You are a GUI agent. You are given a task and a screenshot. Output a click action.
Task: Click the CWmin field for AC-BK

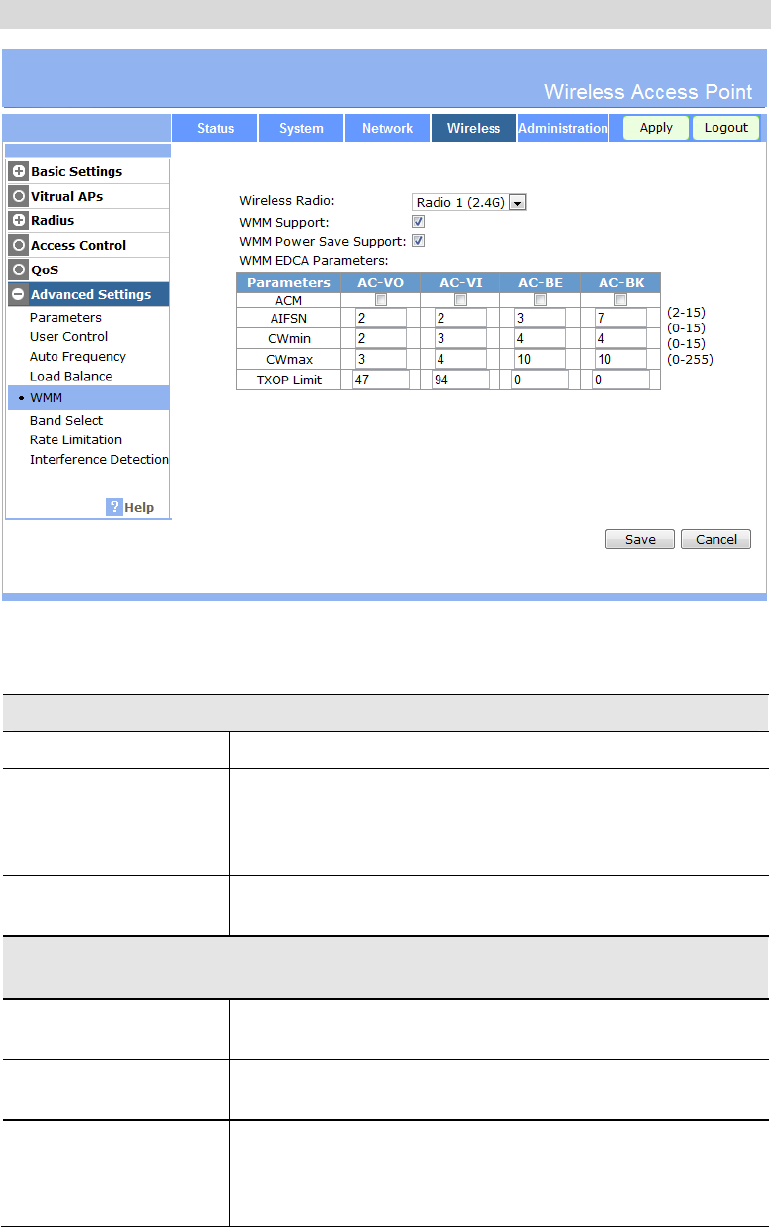pos(620,338)
